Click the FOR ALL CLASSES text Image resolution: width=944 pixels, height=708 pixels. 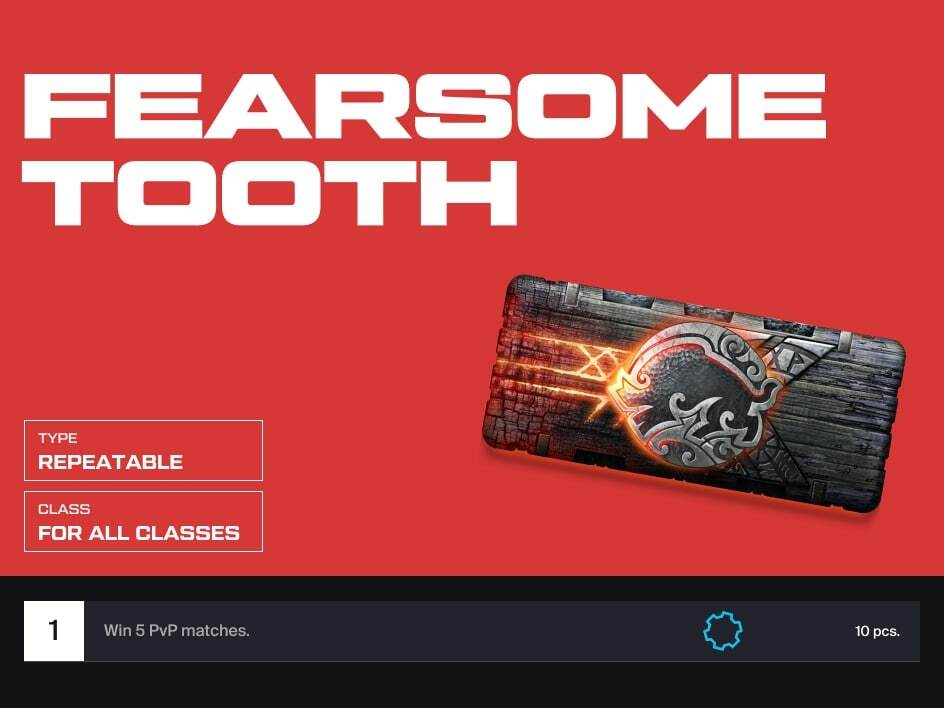click(x=138, y=533)
